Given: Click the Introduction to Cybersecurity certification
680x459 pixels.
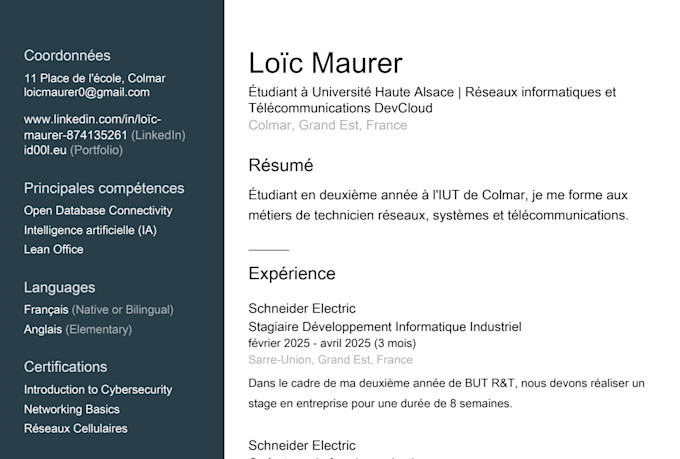Looking at the screenshot, I should [98, 390].
